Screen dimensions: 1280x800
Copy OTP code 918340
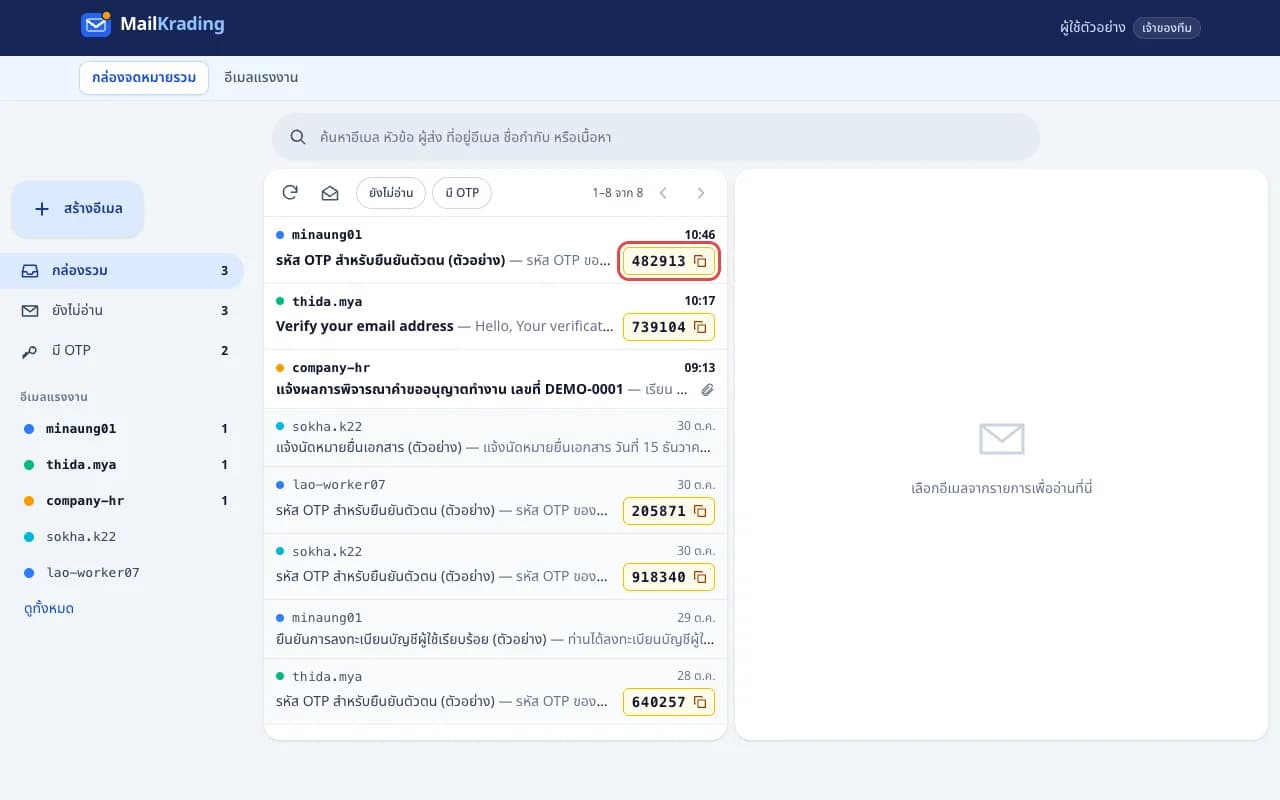[669, 577]
